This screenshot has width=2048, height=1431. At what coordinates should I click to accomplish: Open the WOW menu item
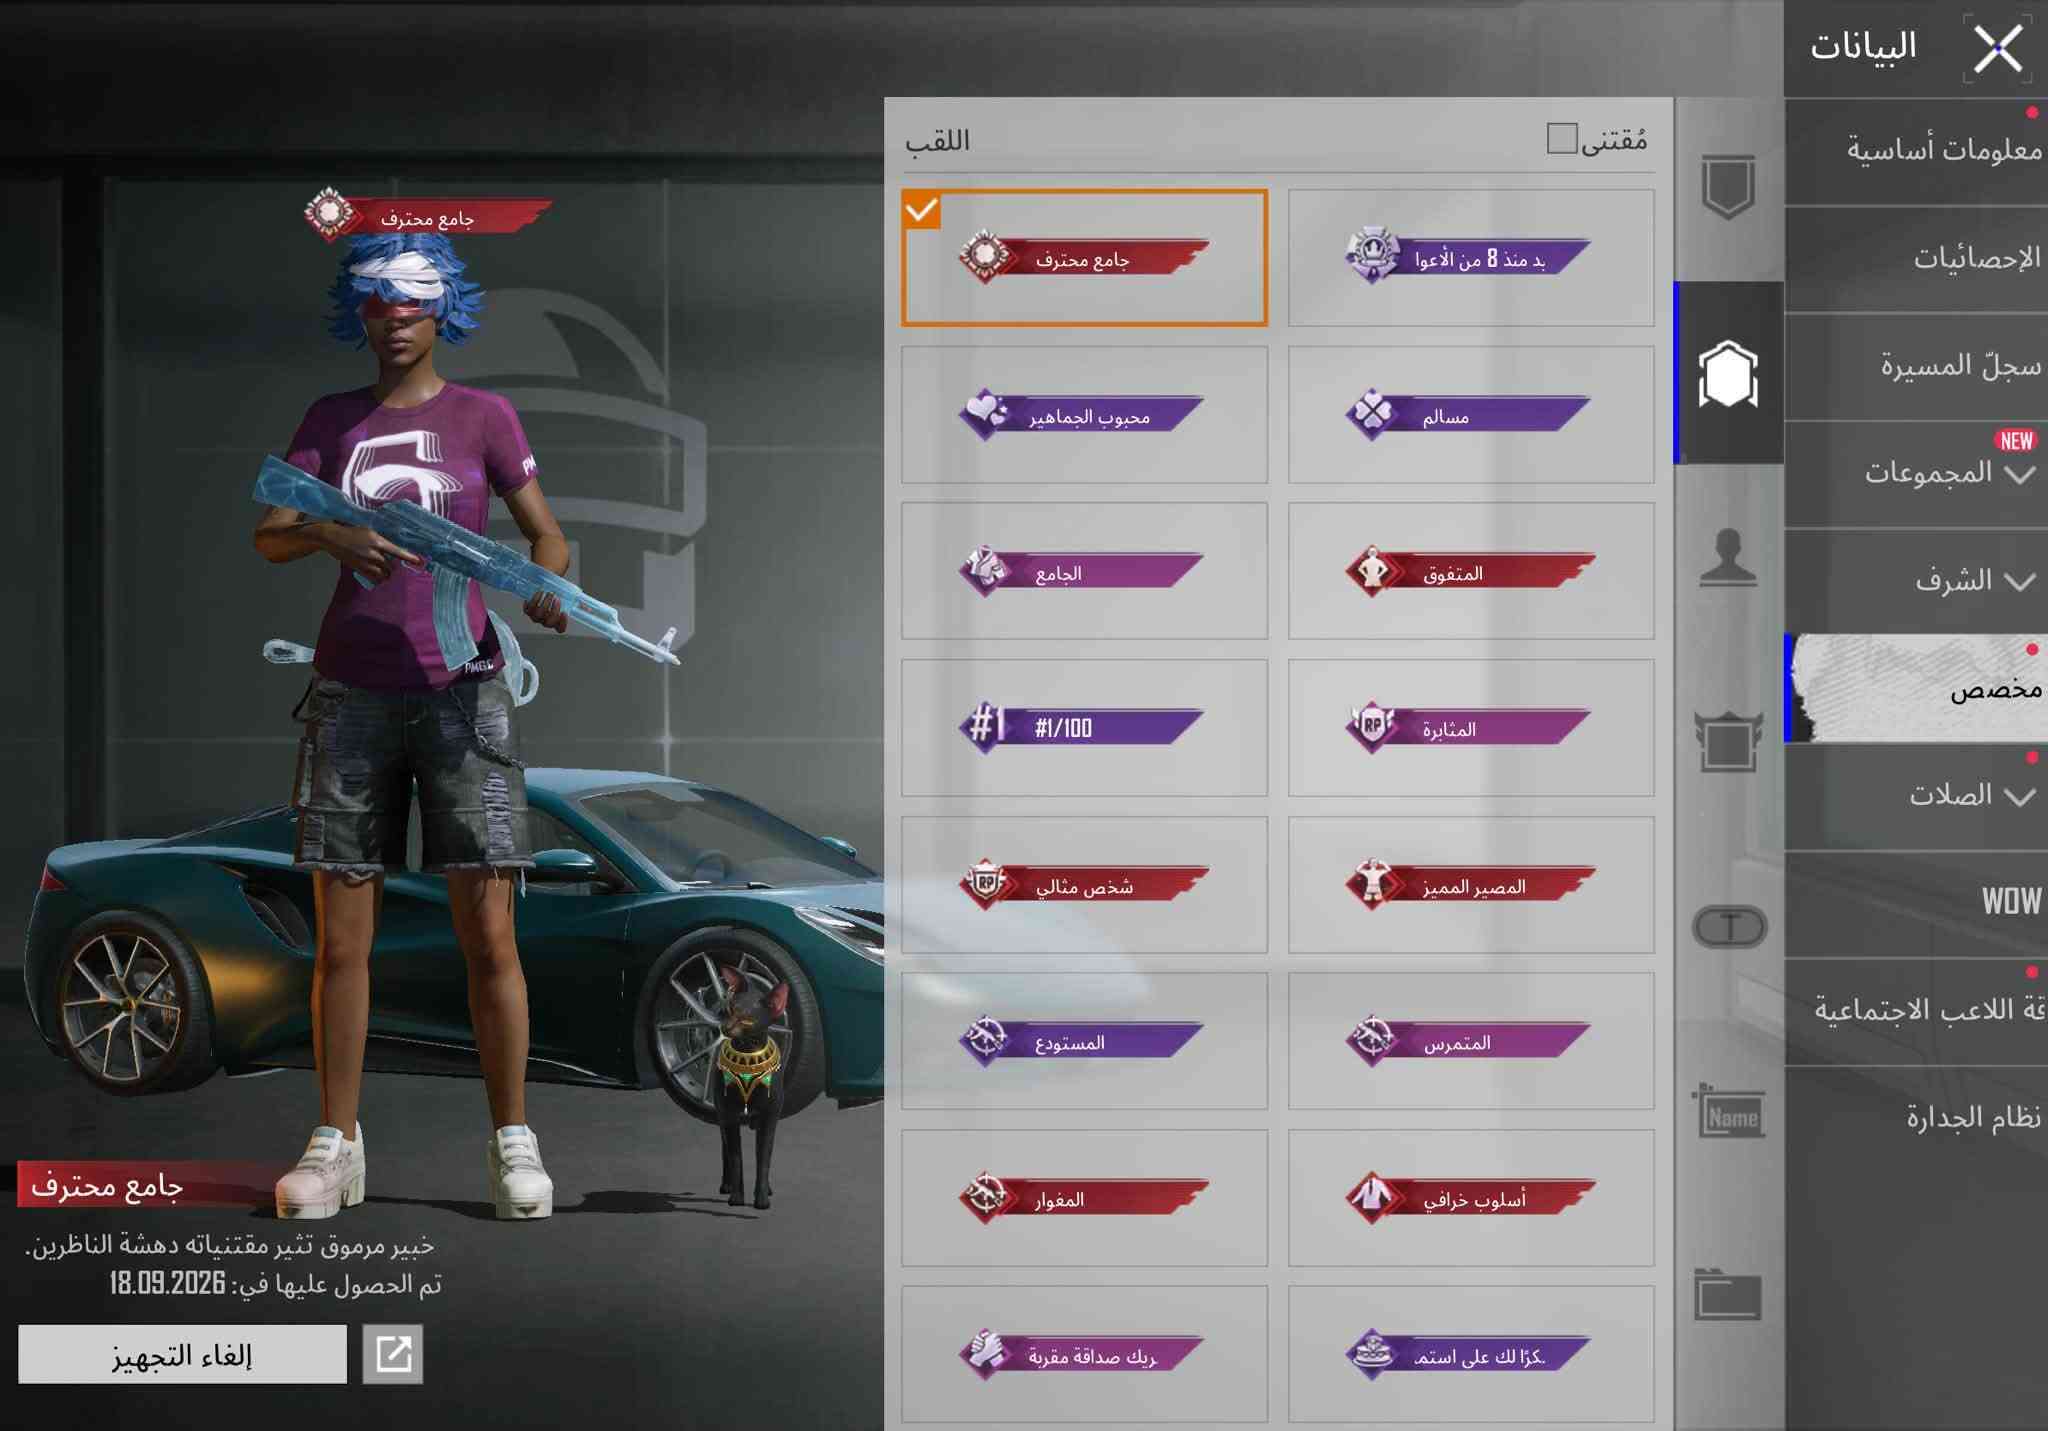point(1916,903)
